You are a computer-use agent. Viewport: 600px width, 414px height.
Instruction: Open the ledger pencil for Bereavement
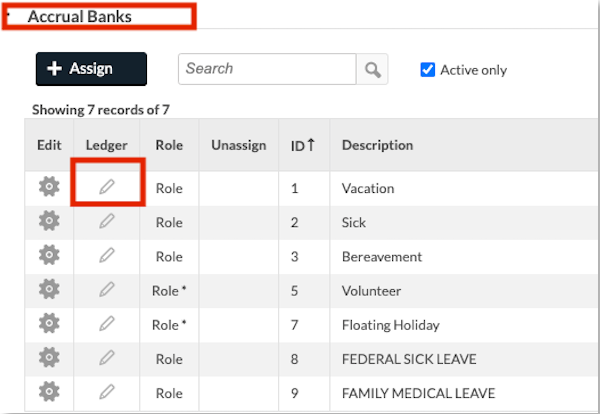click(x=107, y=255)
